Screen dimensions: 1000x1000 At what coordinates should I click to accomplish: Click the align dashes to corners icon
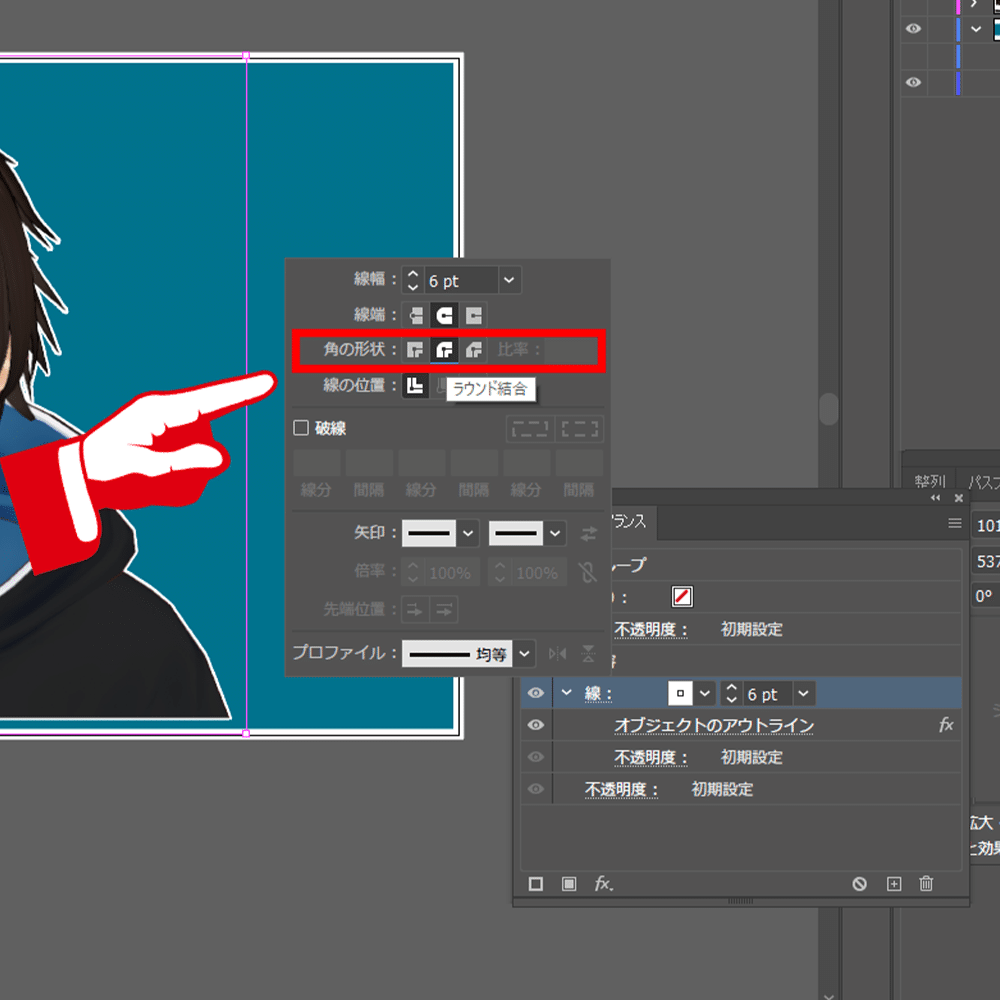tap(580, 429)
